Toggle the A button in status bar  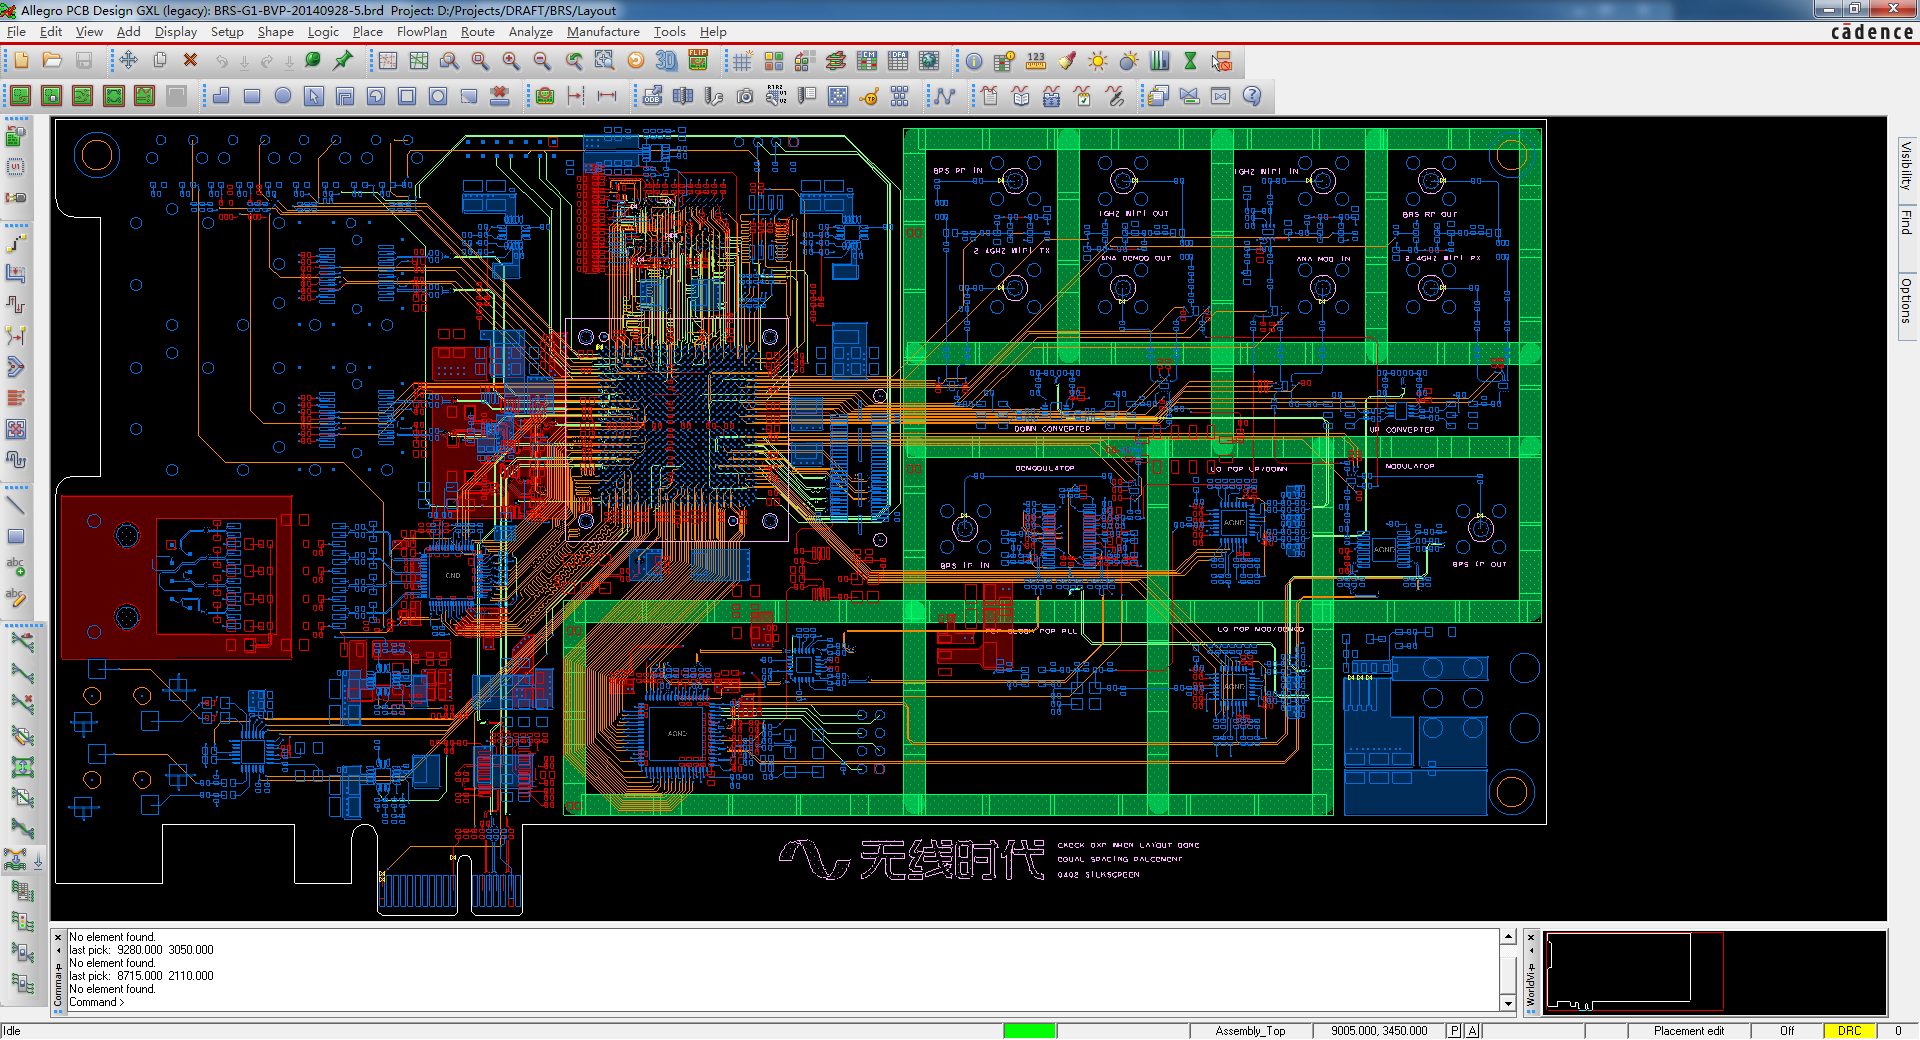1473,1031
